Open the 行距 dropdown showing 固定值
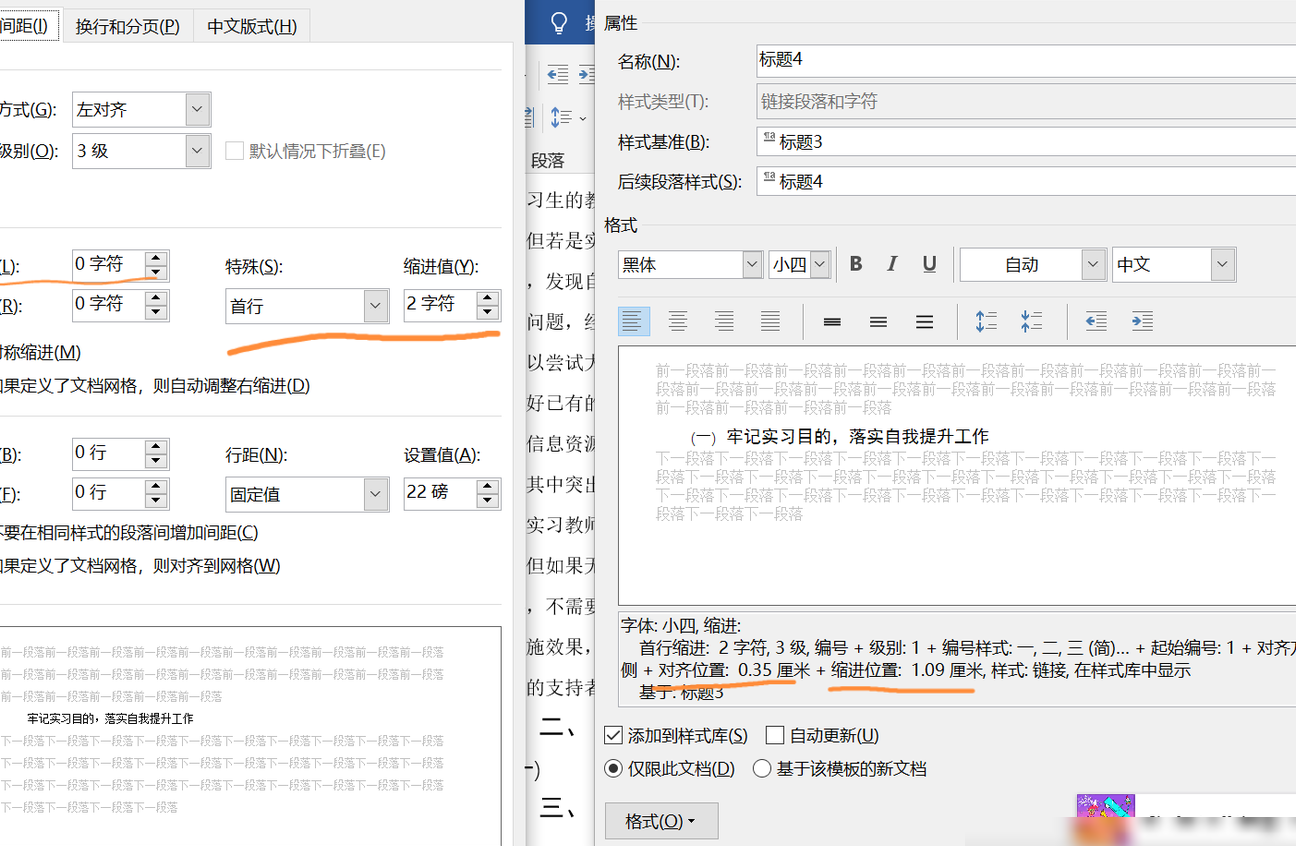Image resolution: width=1296 pixels, height=846 pixels. point(307,494)
